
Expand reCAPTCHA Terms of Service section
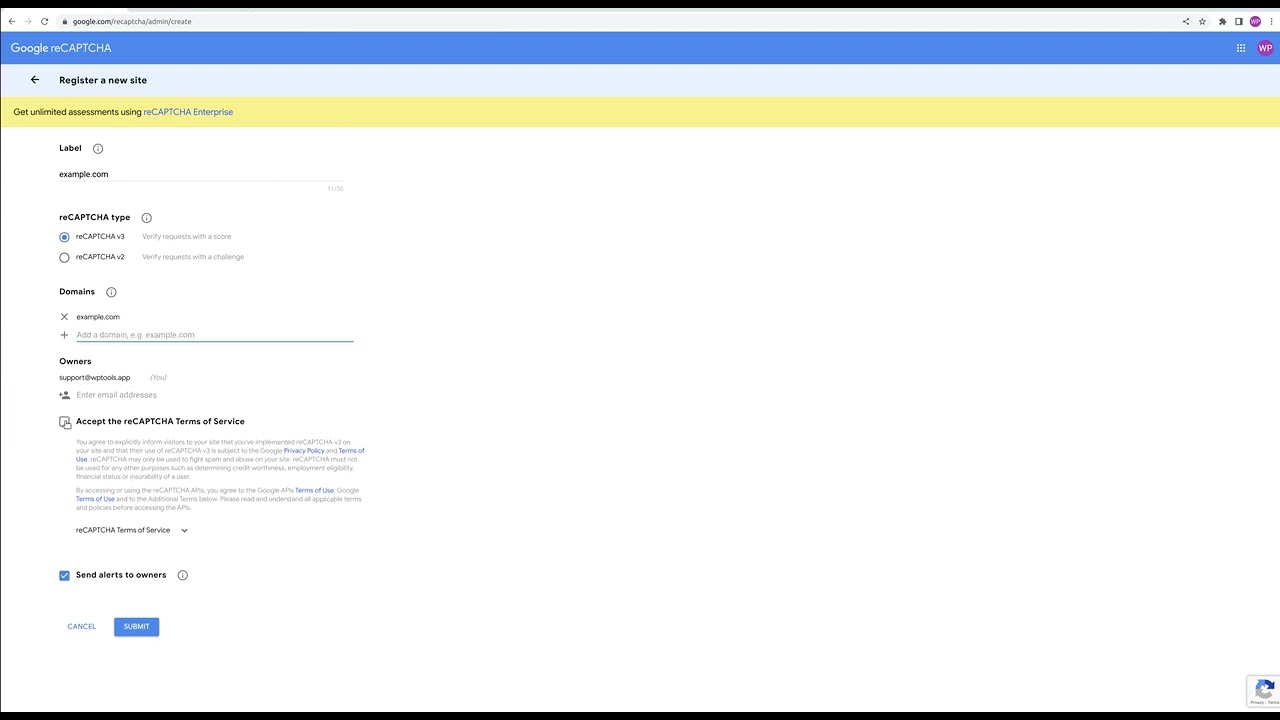coord(132,530)
